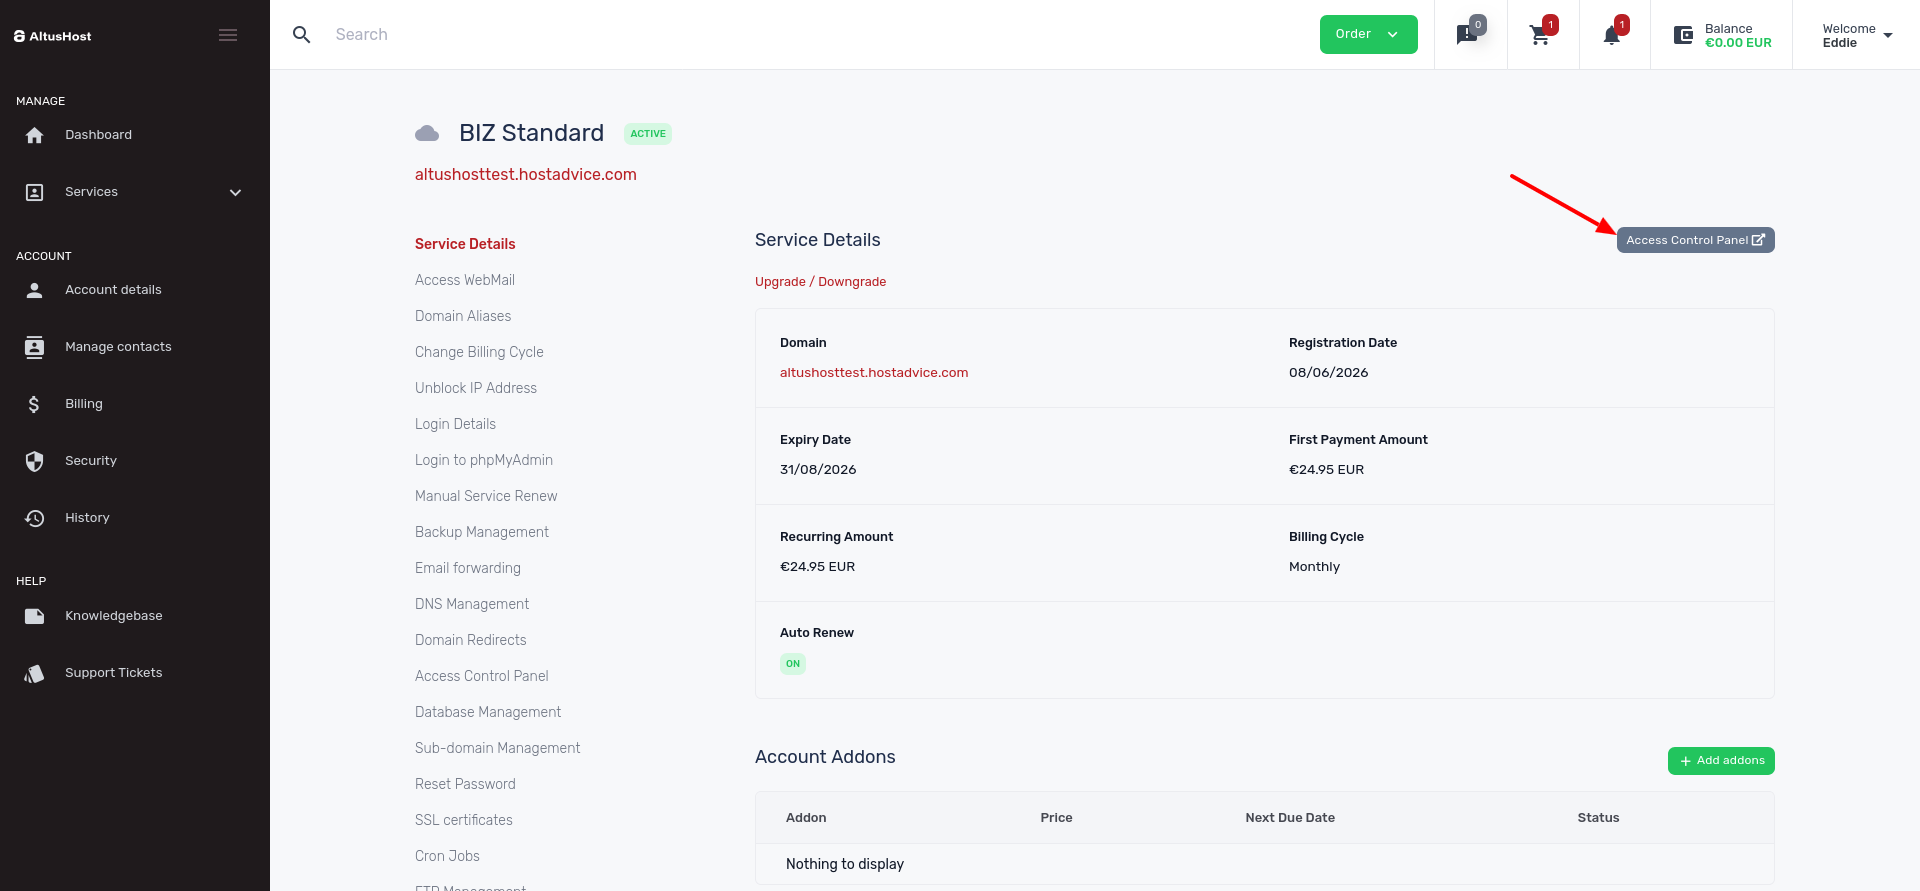The image size is (1920, 891).
Task: Select Access Control Panel in the service menu
Action: tap(482, 676)
